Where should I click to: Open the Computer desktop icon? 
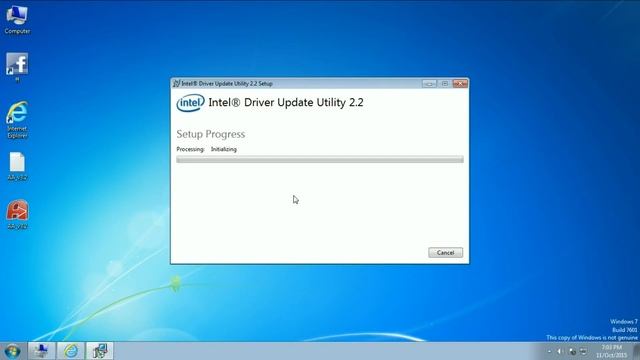pos(17,20)
